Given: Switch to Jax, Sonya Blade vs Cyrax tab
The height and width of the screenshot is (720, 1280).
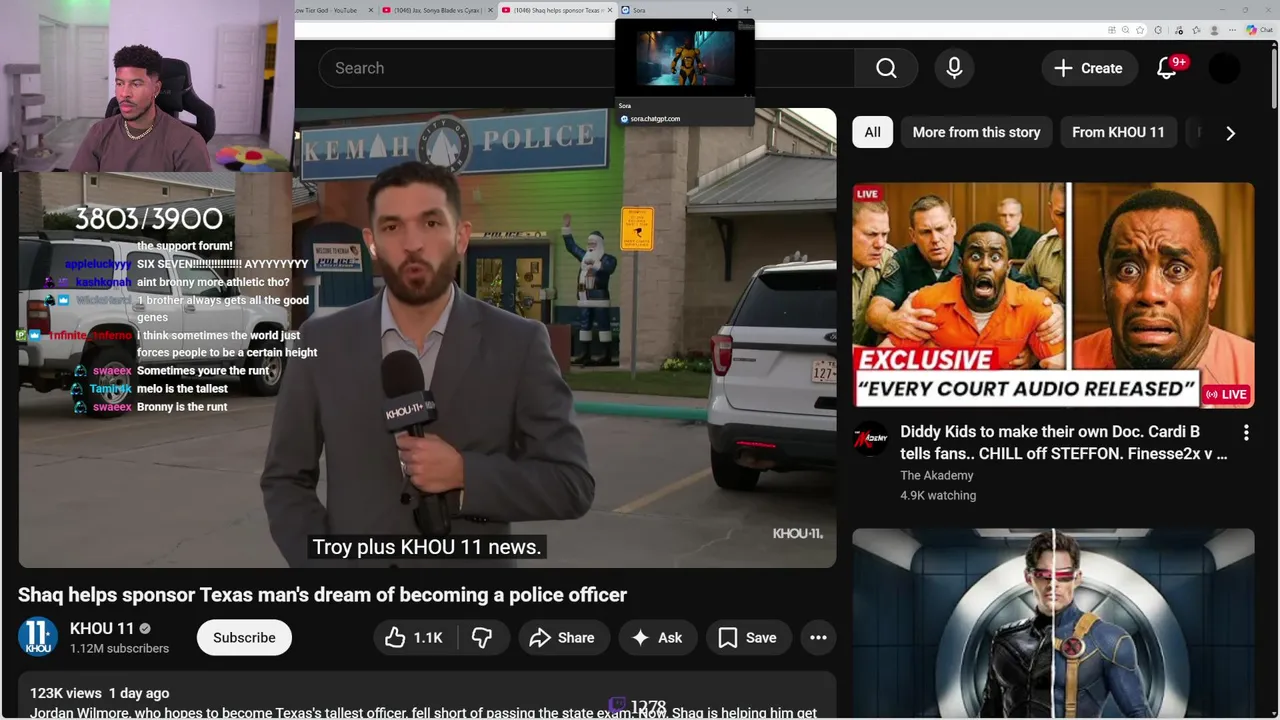Looking at the screenshot, I should pos(437,10).
